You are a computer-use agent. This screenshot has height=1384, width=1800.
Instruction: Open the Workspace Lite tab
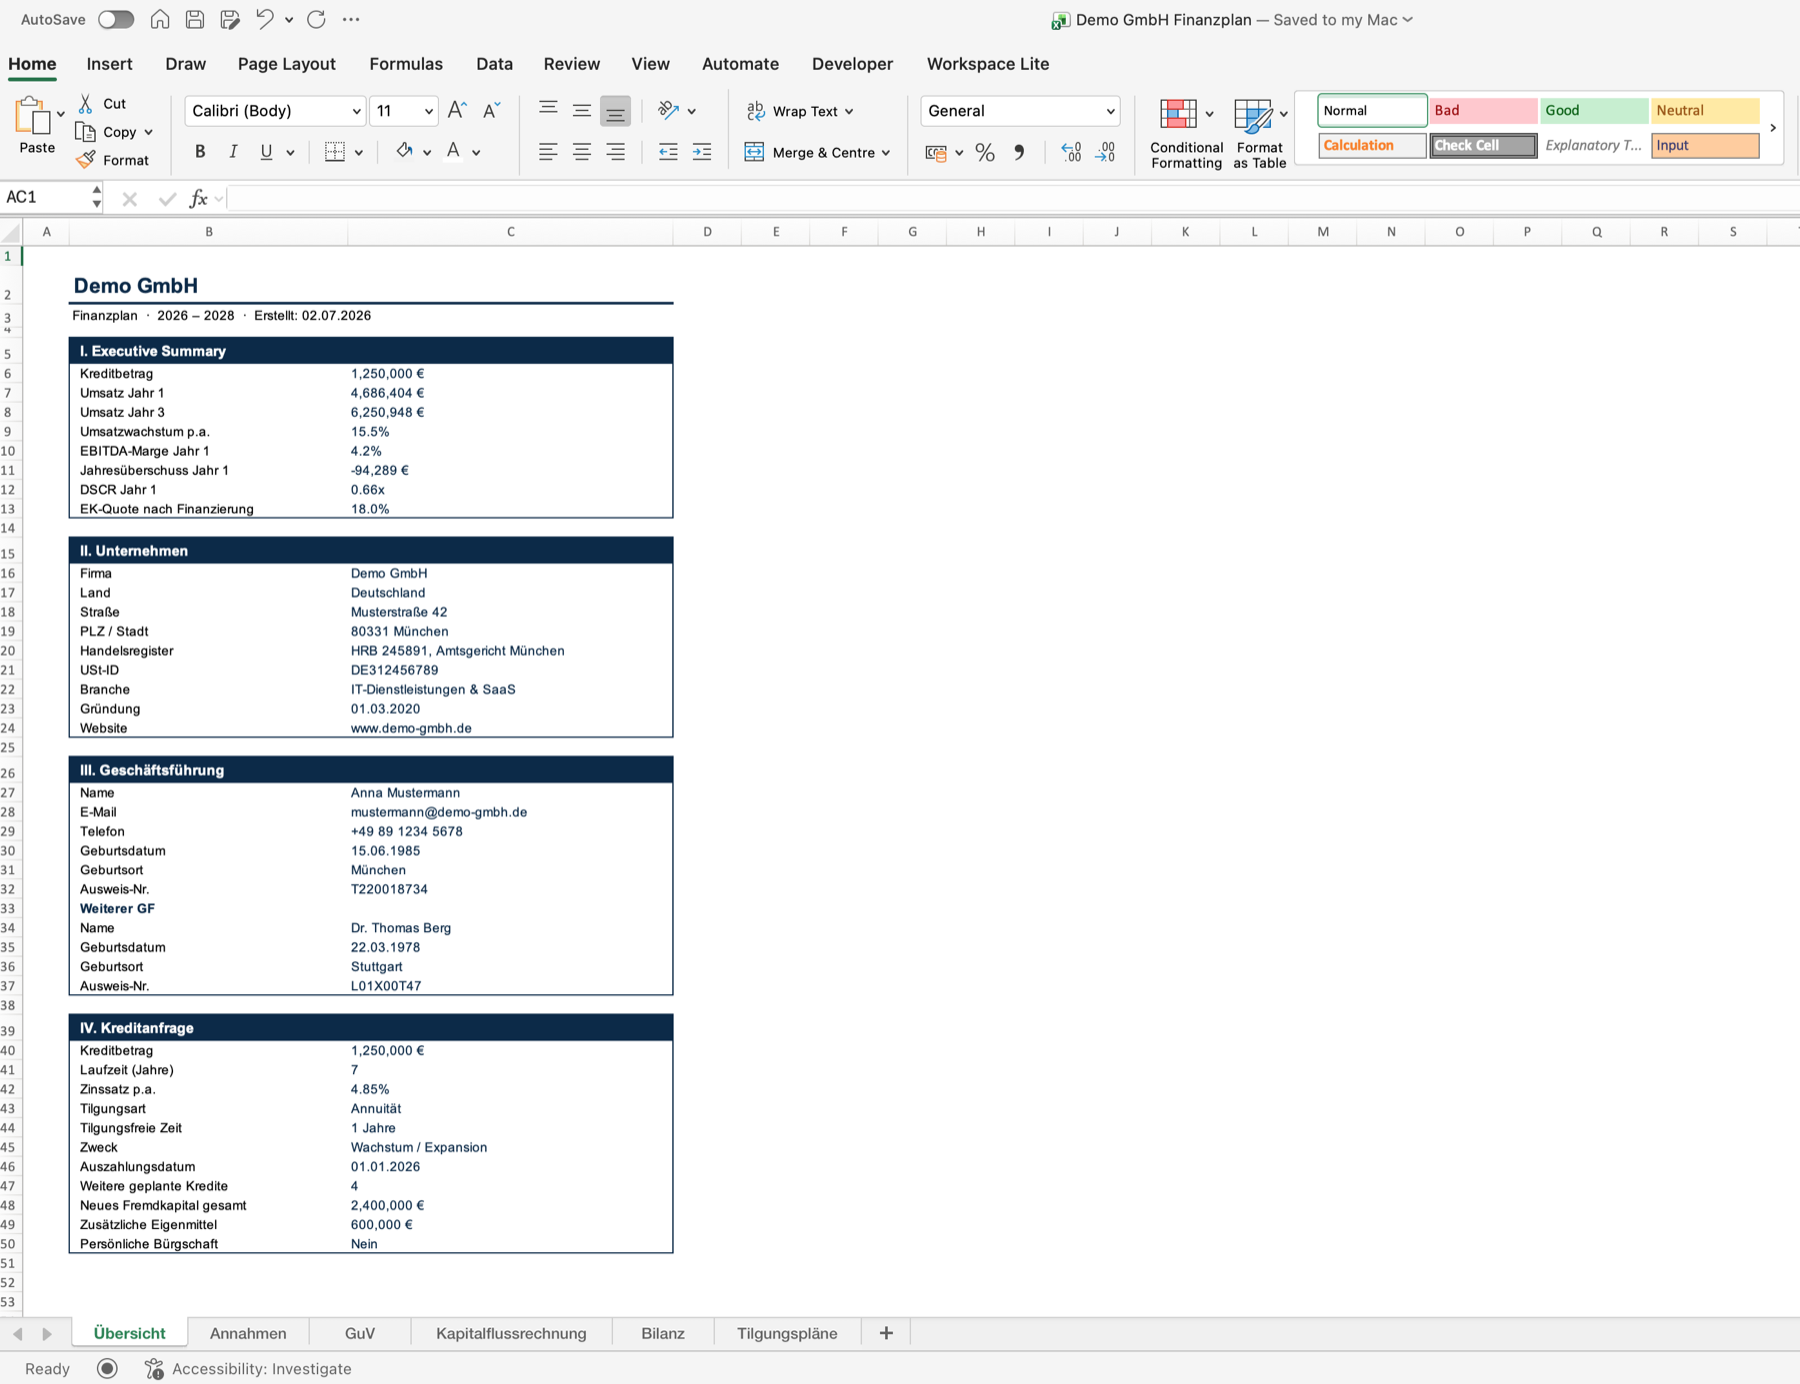click(x=987, y=64)
